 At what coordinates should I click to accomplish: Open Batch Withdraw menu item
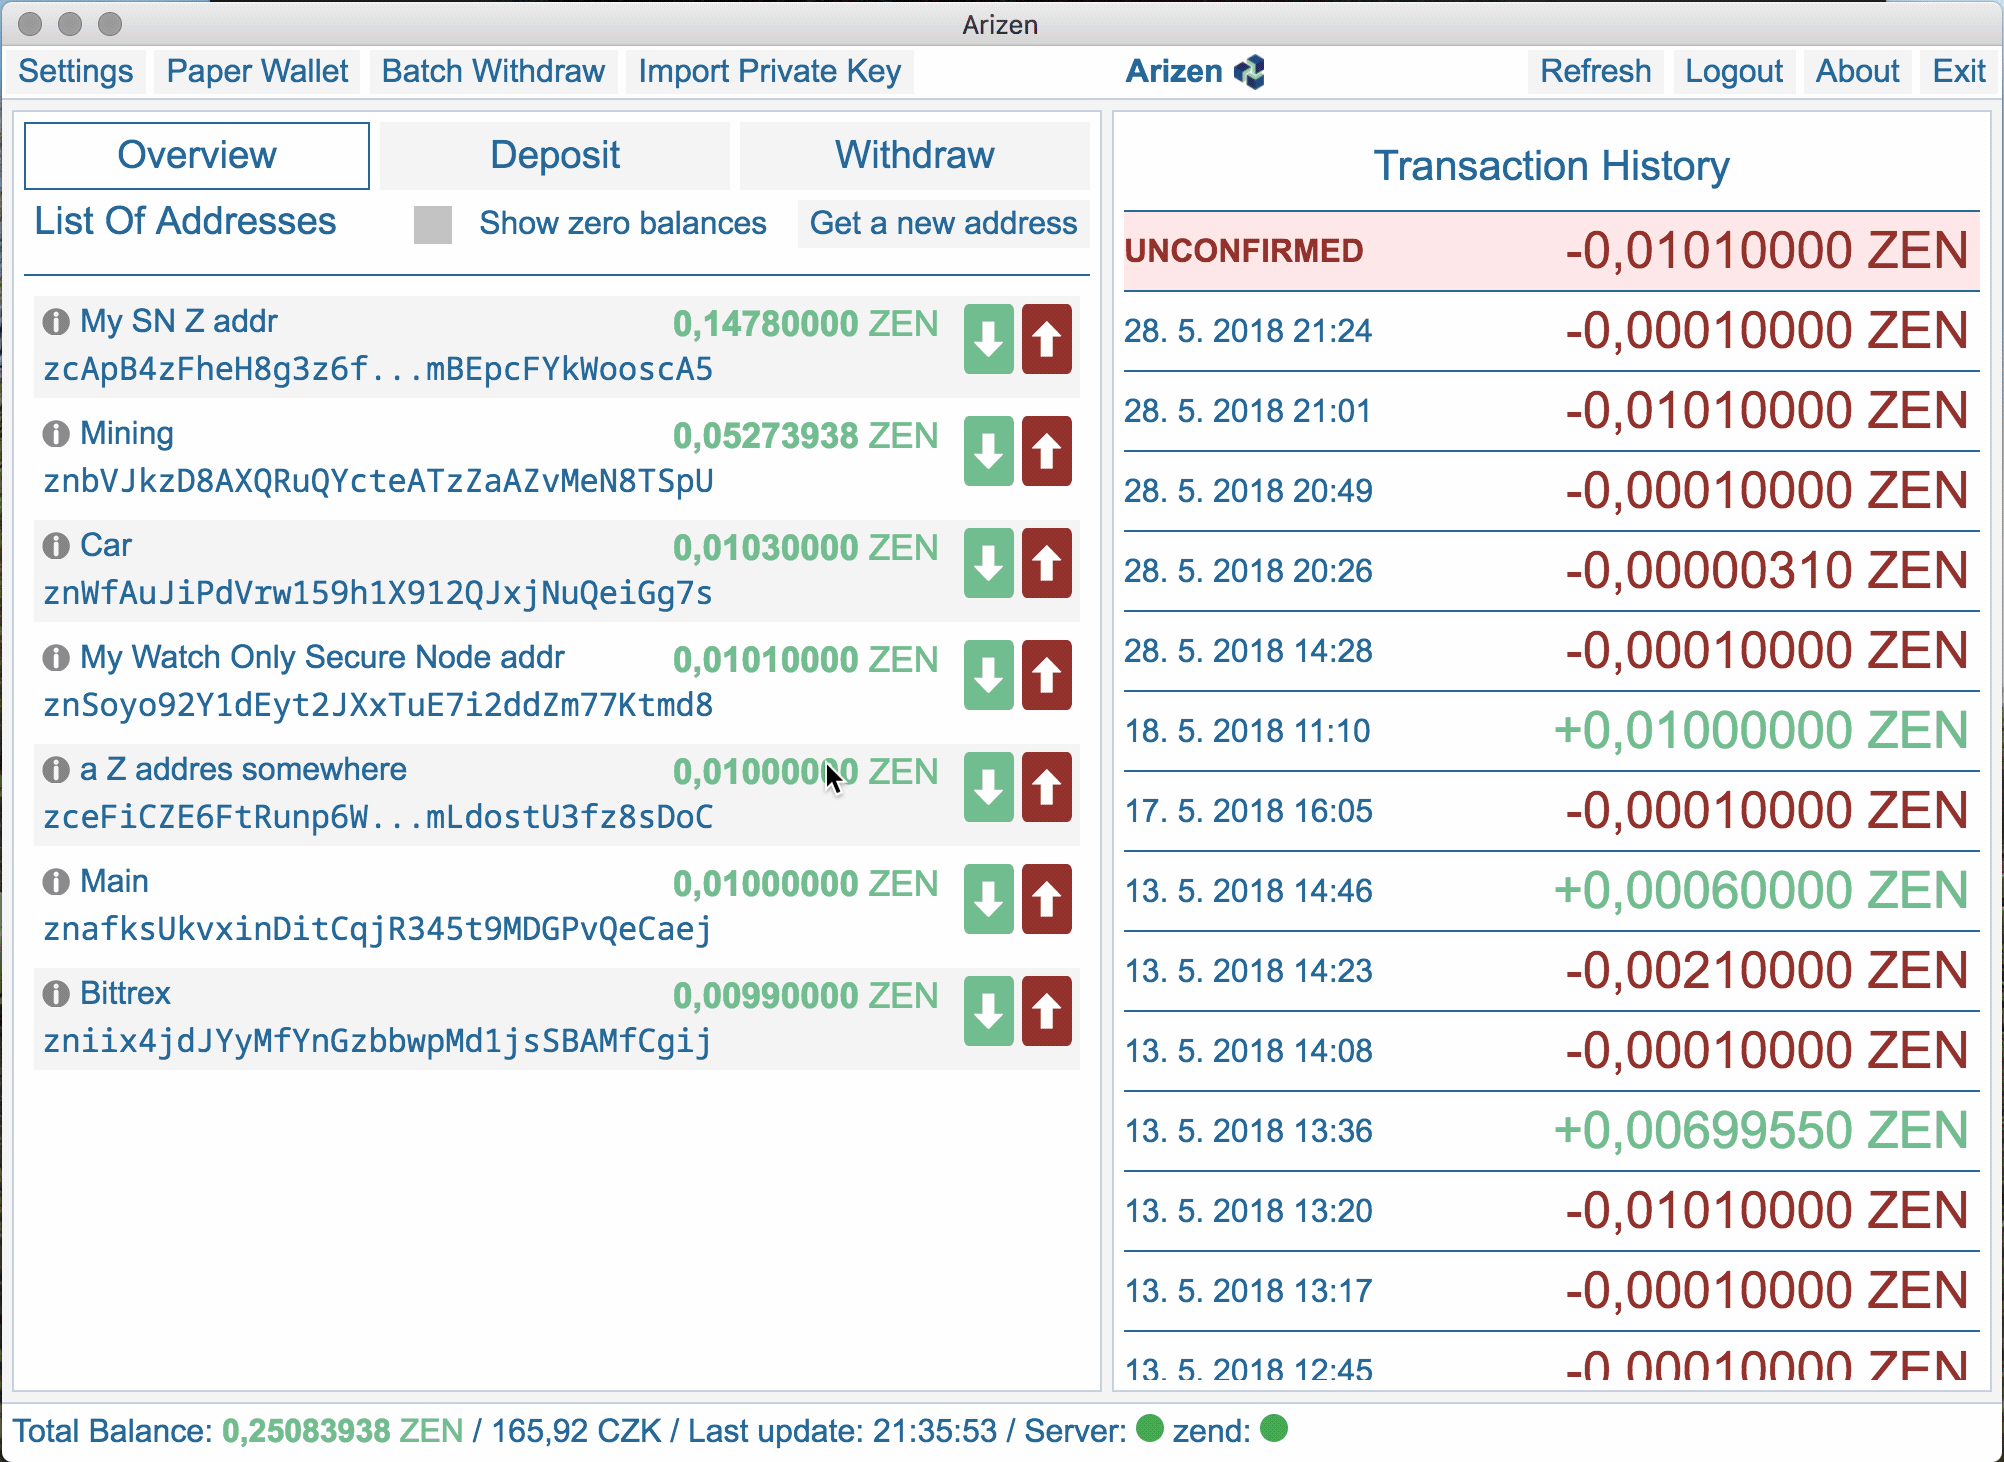pyautogui.click(x=493, y=72)
